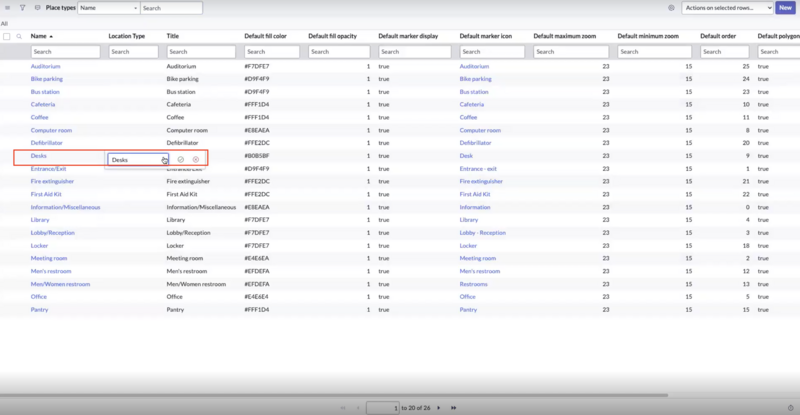The width and height of the screenshot is (800, 415).
Task: Go to the previous page arrow
Action: (358, 408)
